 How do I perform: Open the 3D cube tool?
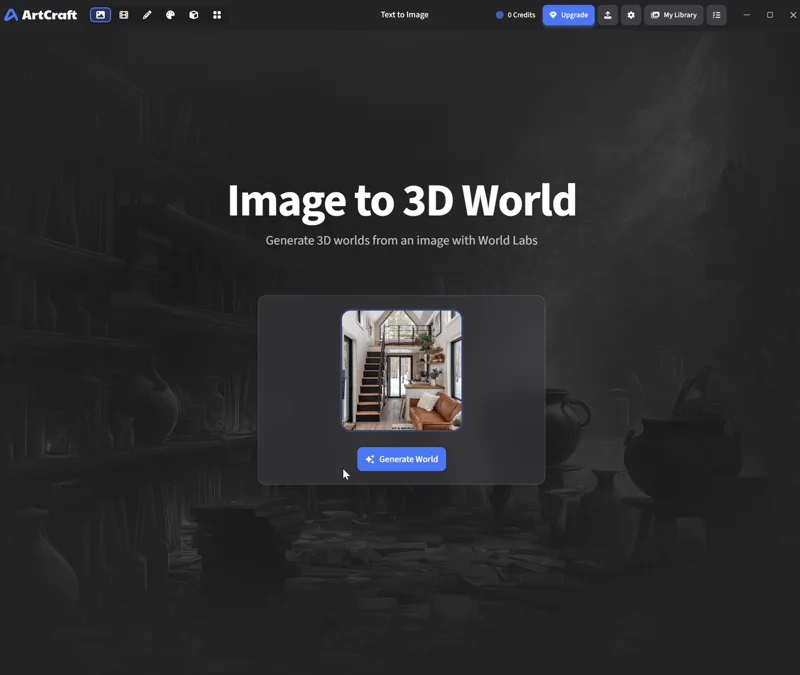tap(194, 15)
